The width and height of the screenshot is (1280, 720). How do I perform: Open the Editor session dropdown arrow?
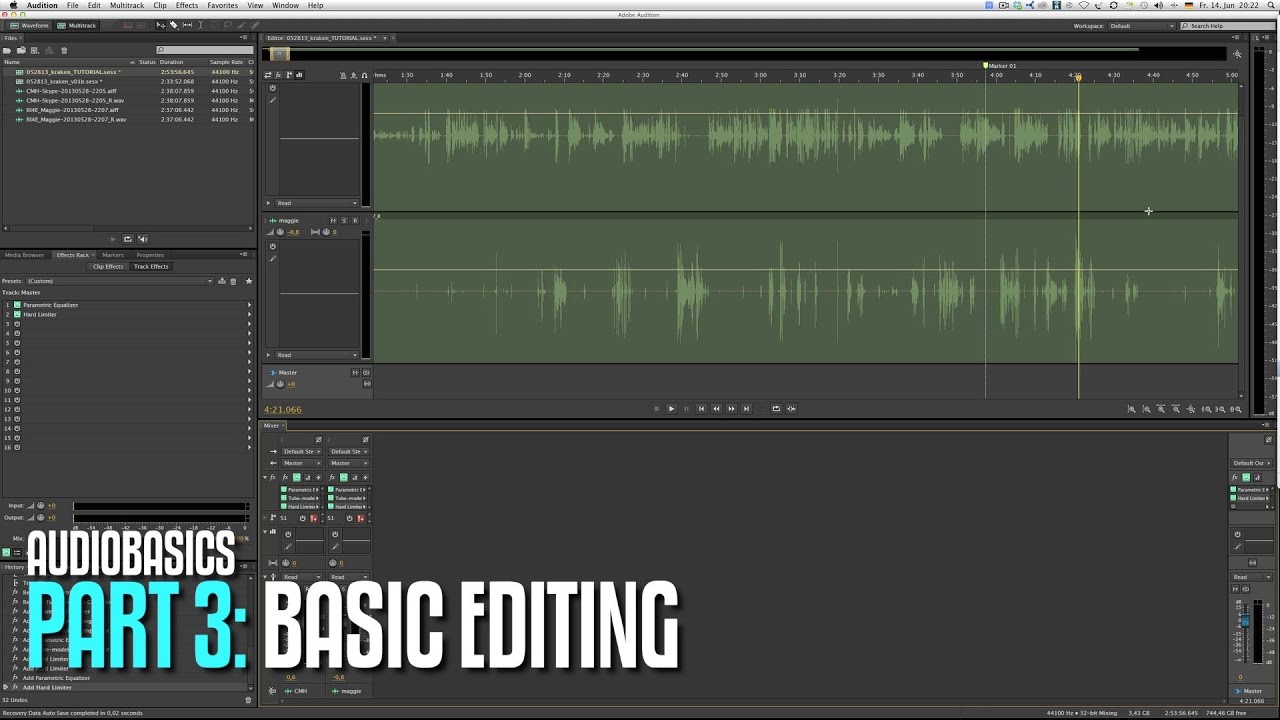coord(384,38)
